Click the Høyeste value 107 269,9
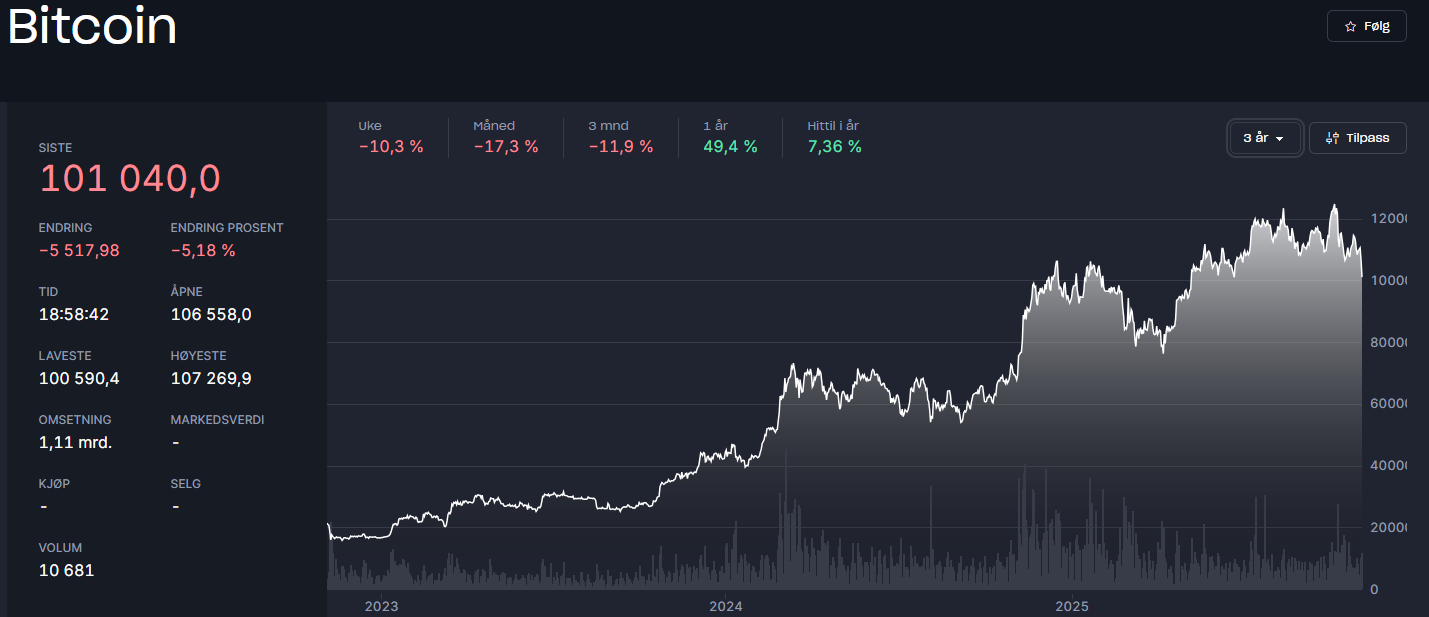Image resolution: width=1429 pixels, height=617 pixels. 211,378
